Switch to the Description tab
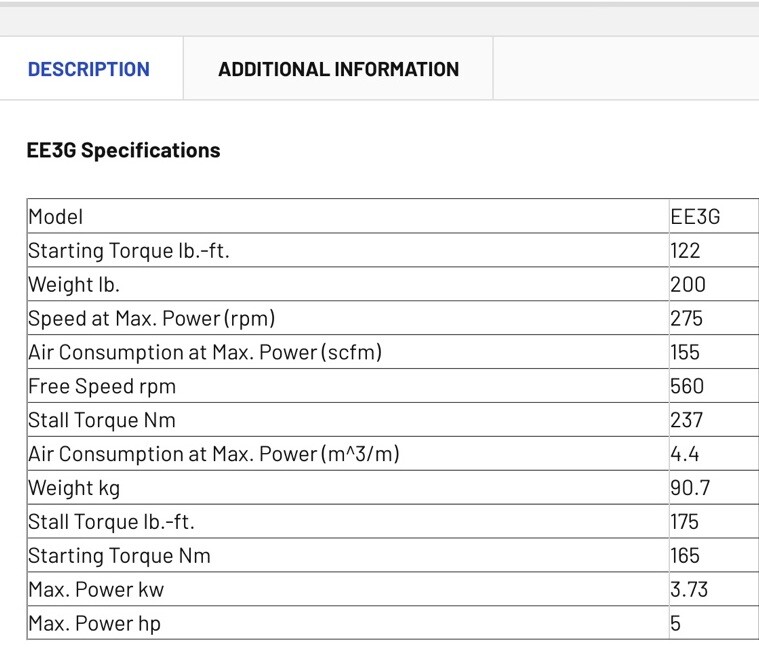 89,69
